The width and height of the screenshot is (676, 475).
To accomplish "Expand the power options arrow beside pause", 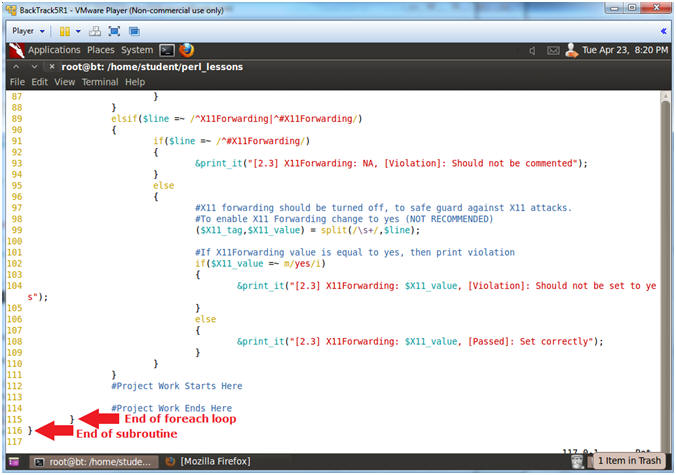I will [78, 31].
